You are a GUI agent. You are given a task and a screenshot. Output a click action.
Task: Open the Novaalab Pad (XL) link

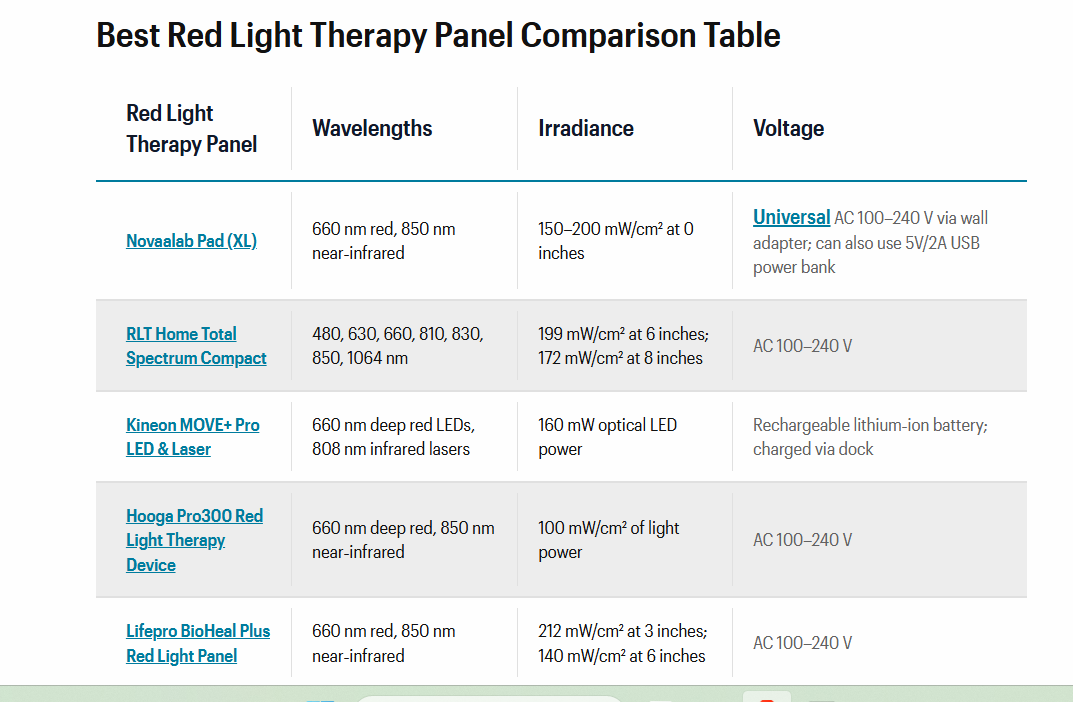(191, 241)
